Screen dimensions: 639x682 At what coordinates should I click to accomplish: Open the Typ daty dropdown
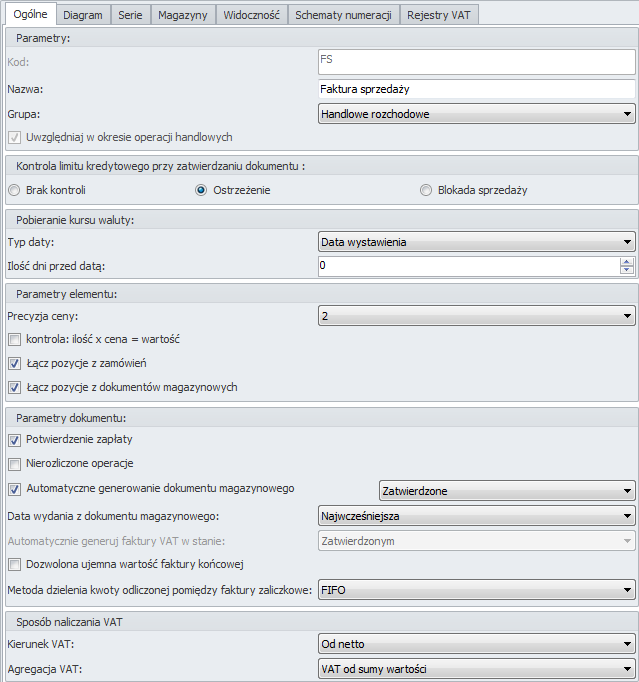coord(477,242)
